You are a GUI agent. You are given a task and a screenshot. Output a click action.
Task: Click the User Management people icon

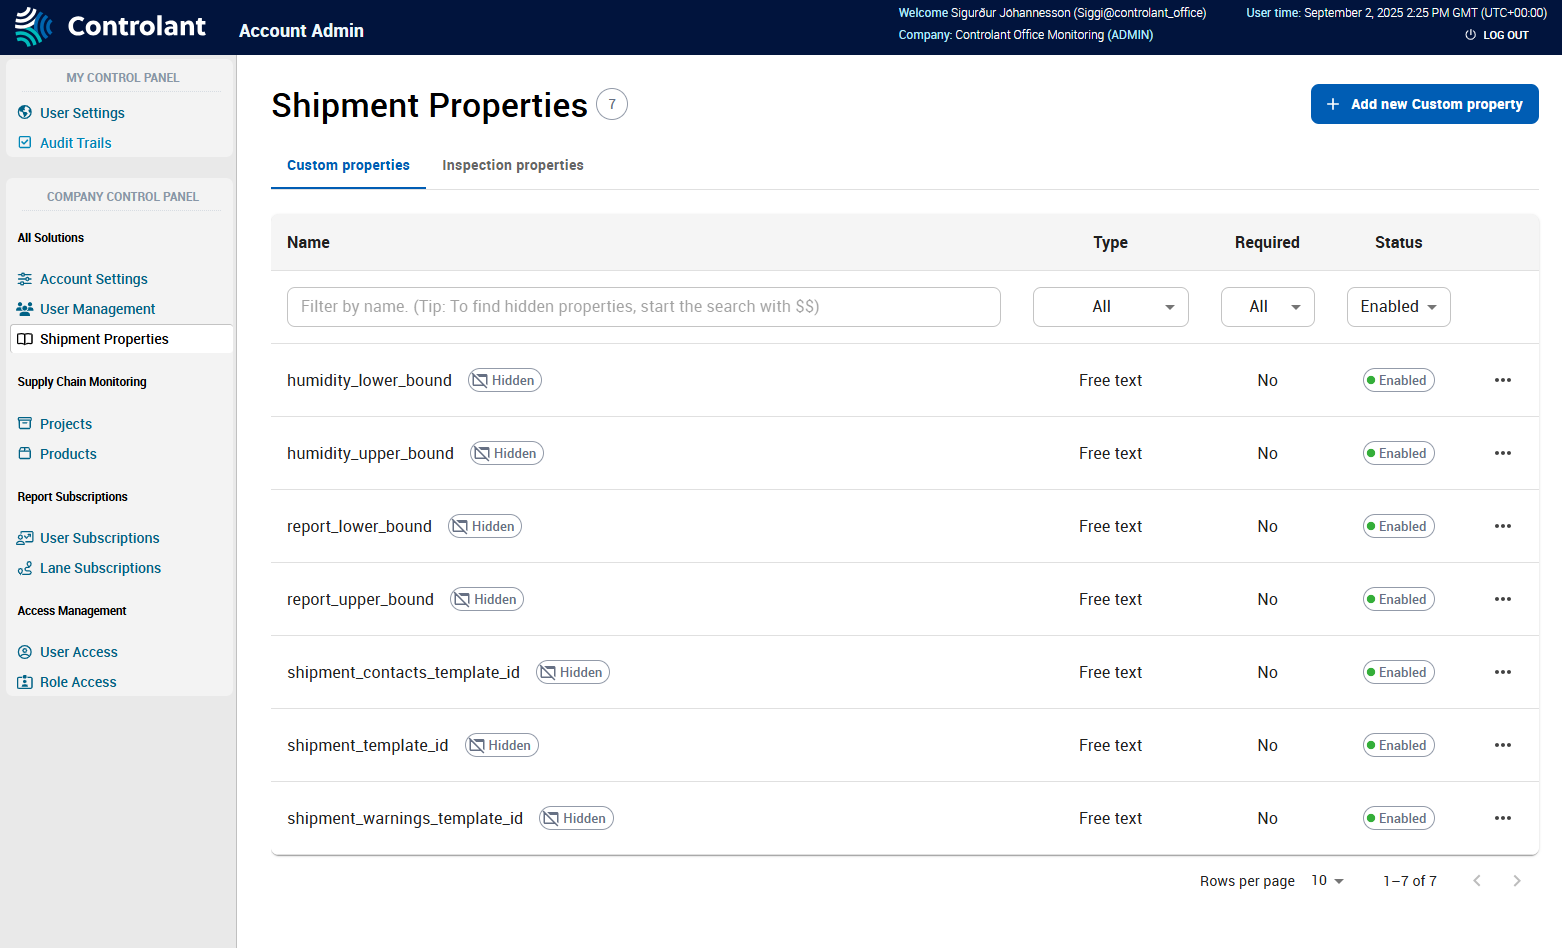(24, 308)
